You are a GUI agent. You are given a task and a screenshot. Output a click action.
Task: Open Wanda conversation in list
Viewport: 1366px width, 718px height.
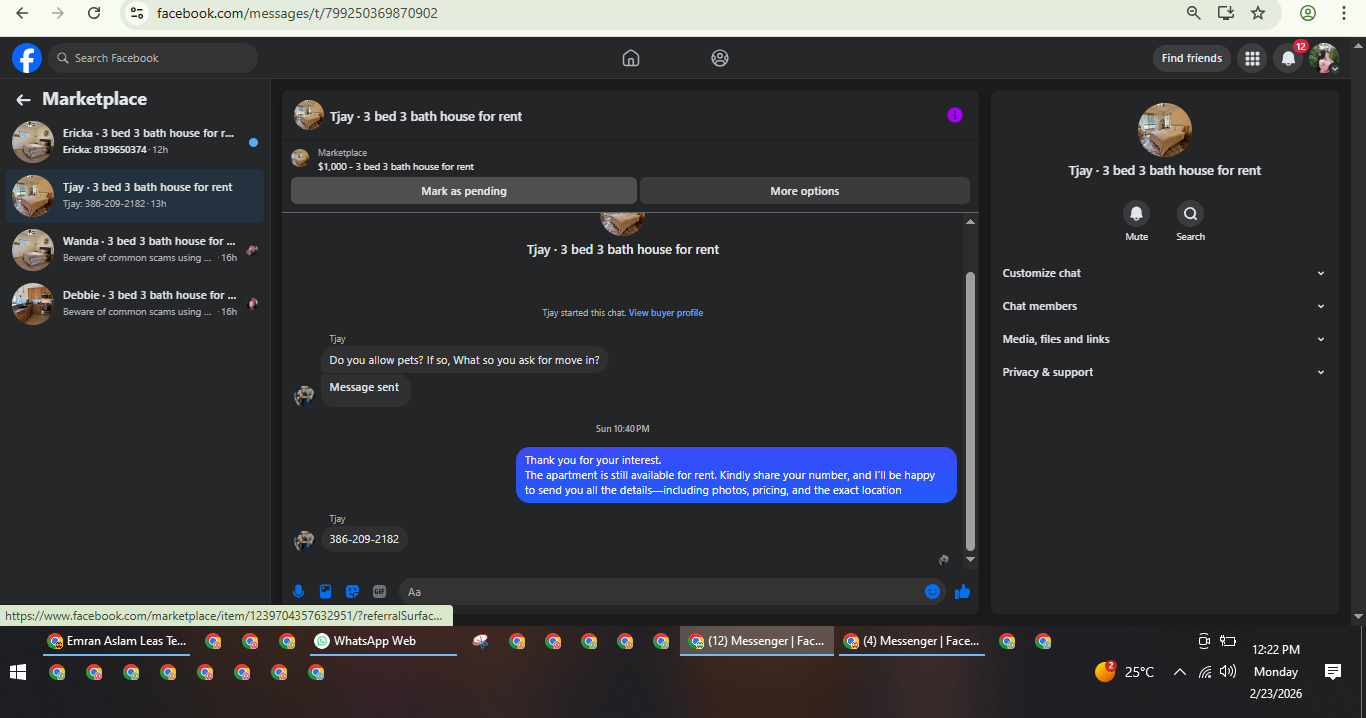[135, 250]
